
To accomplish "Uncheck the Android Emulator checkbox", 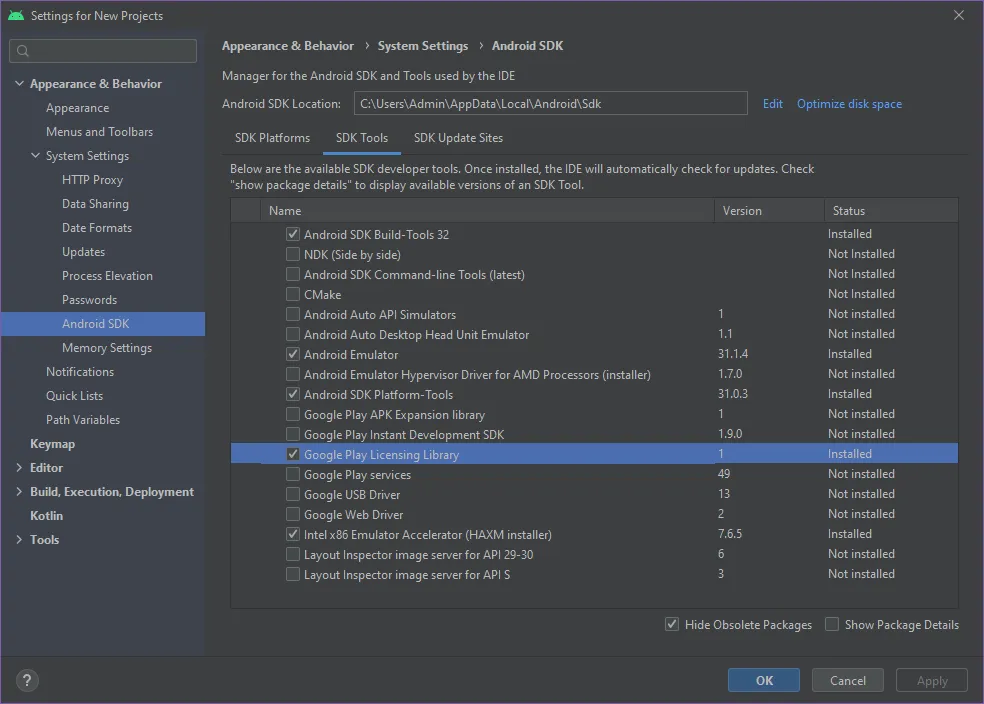I will 292,355.
